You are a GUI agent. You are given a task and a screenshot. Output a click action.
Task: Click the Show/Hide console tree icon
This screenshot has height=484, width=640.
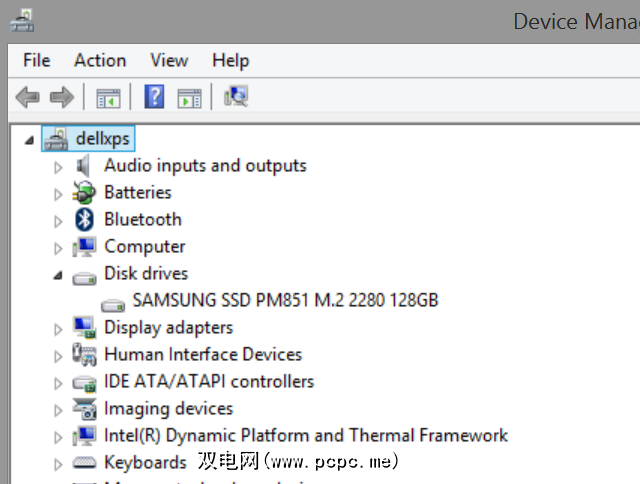click(x=107, y=97)
